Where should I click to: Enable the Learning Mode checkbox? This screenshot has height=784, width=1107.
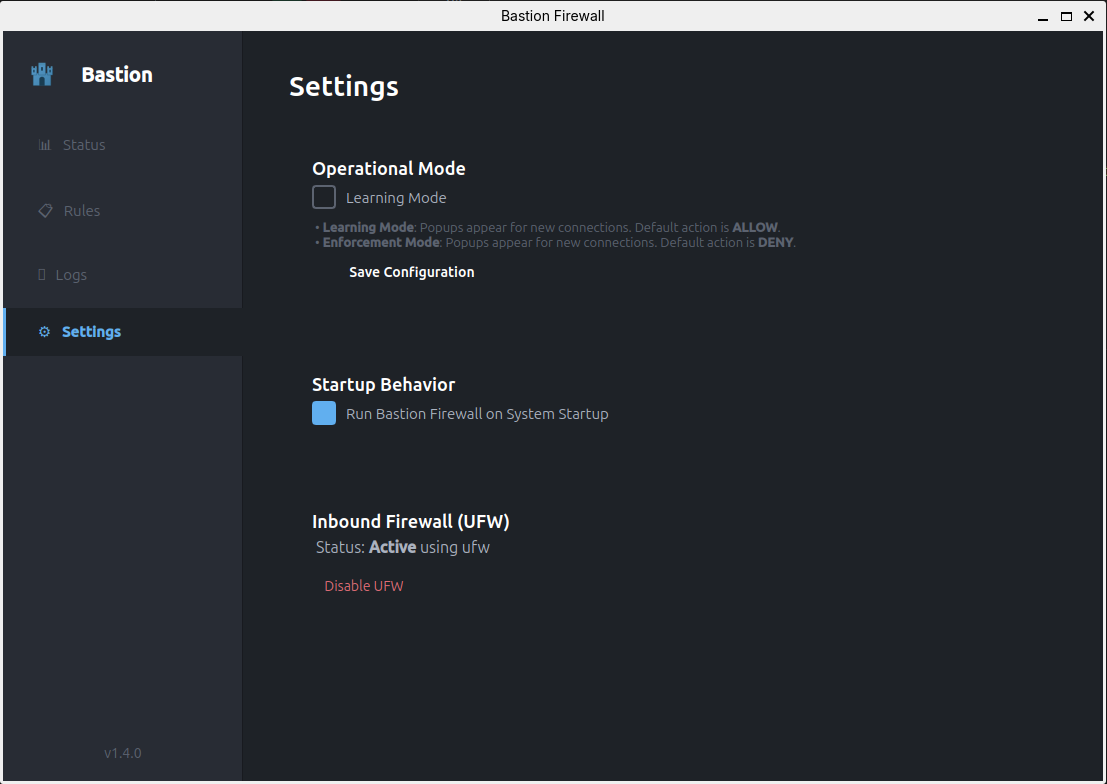tap(324, 197)
